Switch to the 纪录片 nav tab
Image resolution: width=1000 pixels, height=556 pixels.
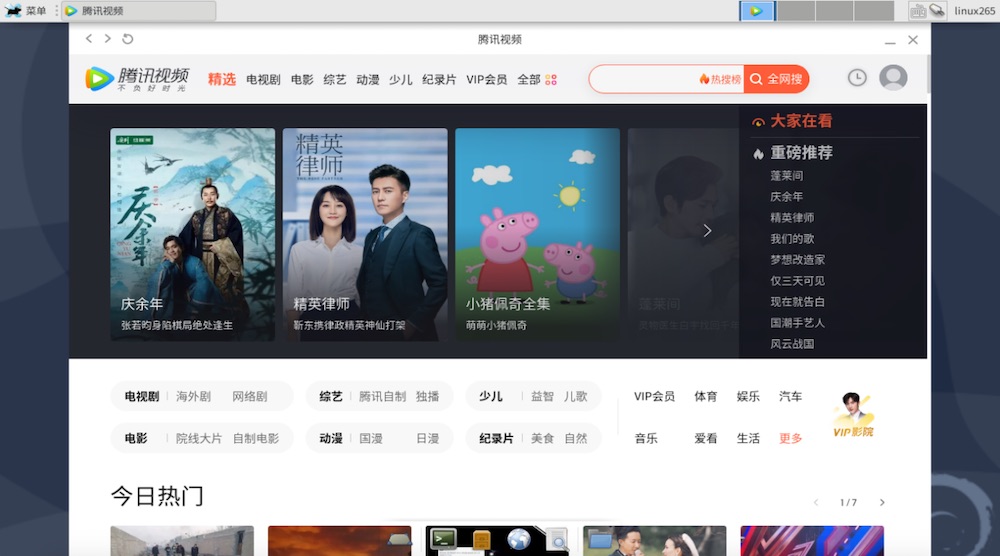tap(439, 80)
